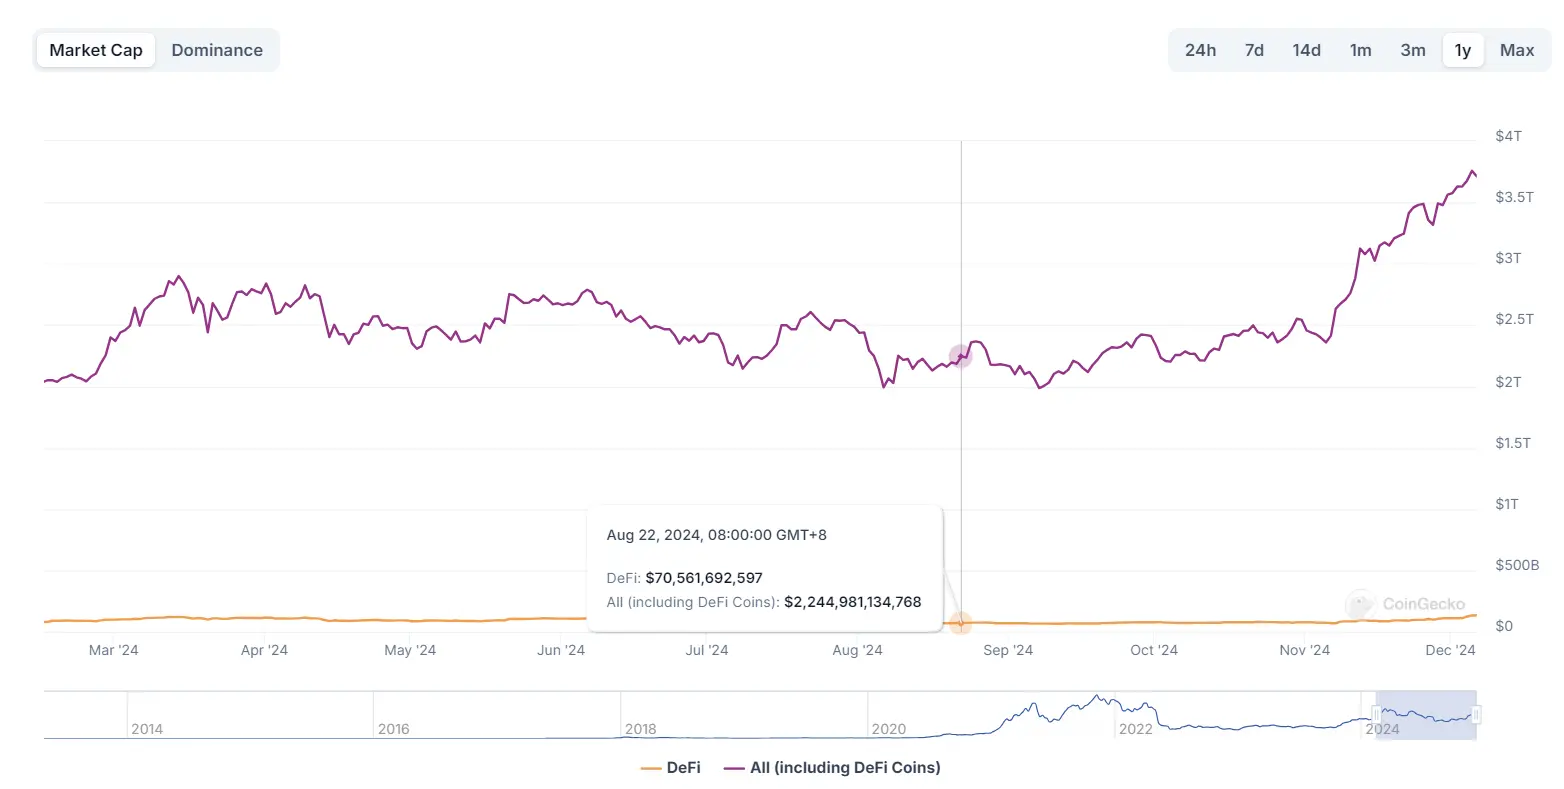Image resolution: width=1564 pixels, height=789 pixels.
Task: Select the 7d time range
Action: 1254,50
